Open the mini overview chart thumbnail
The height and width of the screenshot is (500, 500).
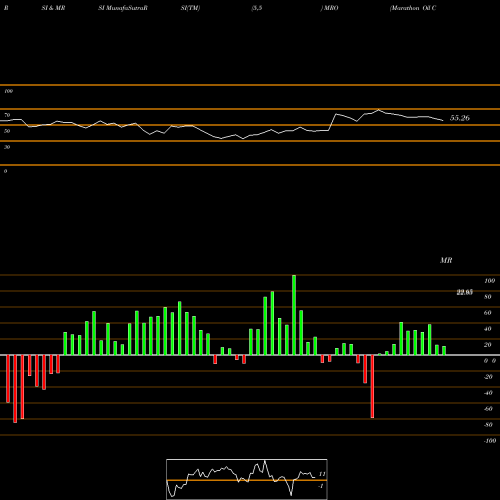click(x=247, y=479)
